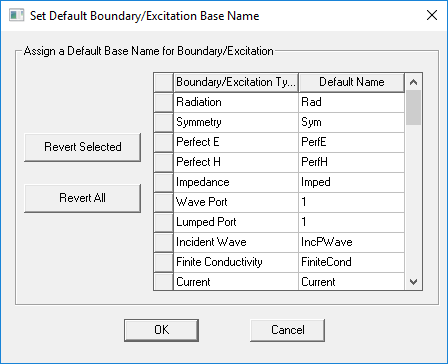
Task: Confirm with the OK button
Action: pos(161,330)
